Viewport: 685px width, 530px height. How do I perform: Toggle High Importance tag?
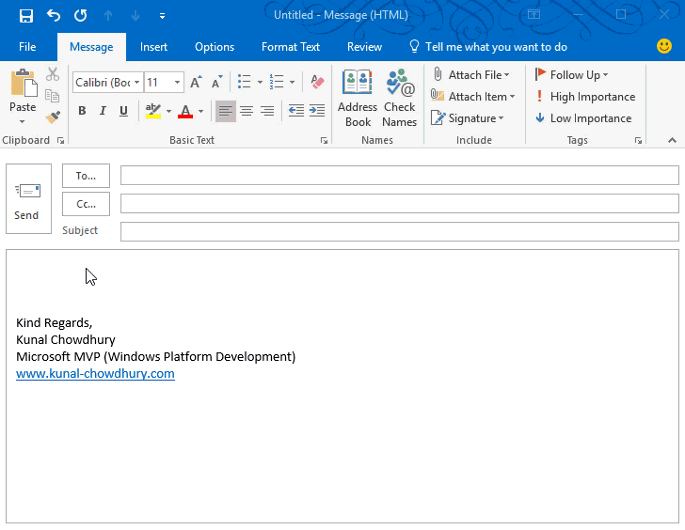585,96
